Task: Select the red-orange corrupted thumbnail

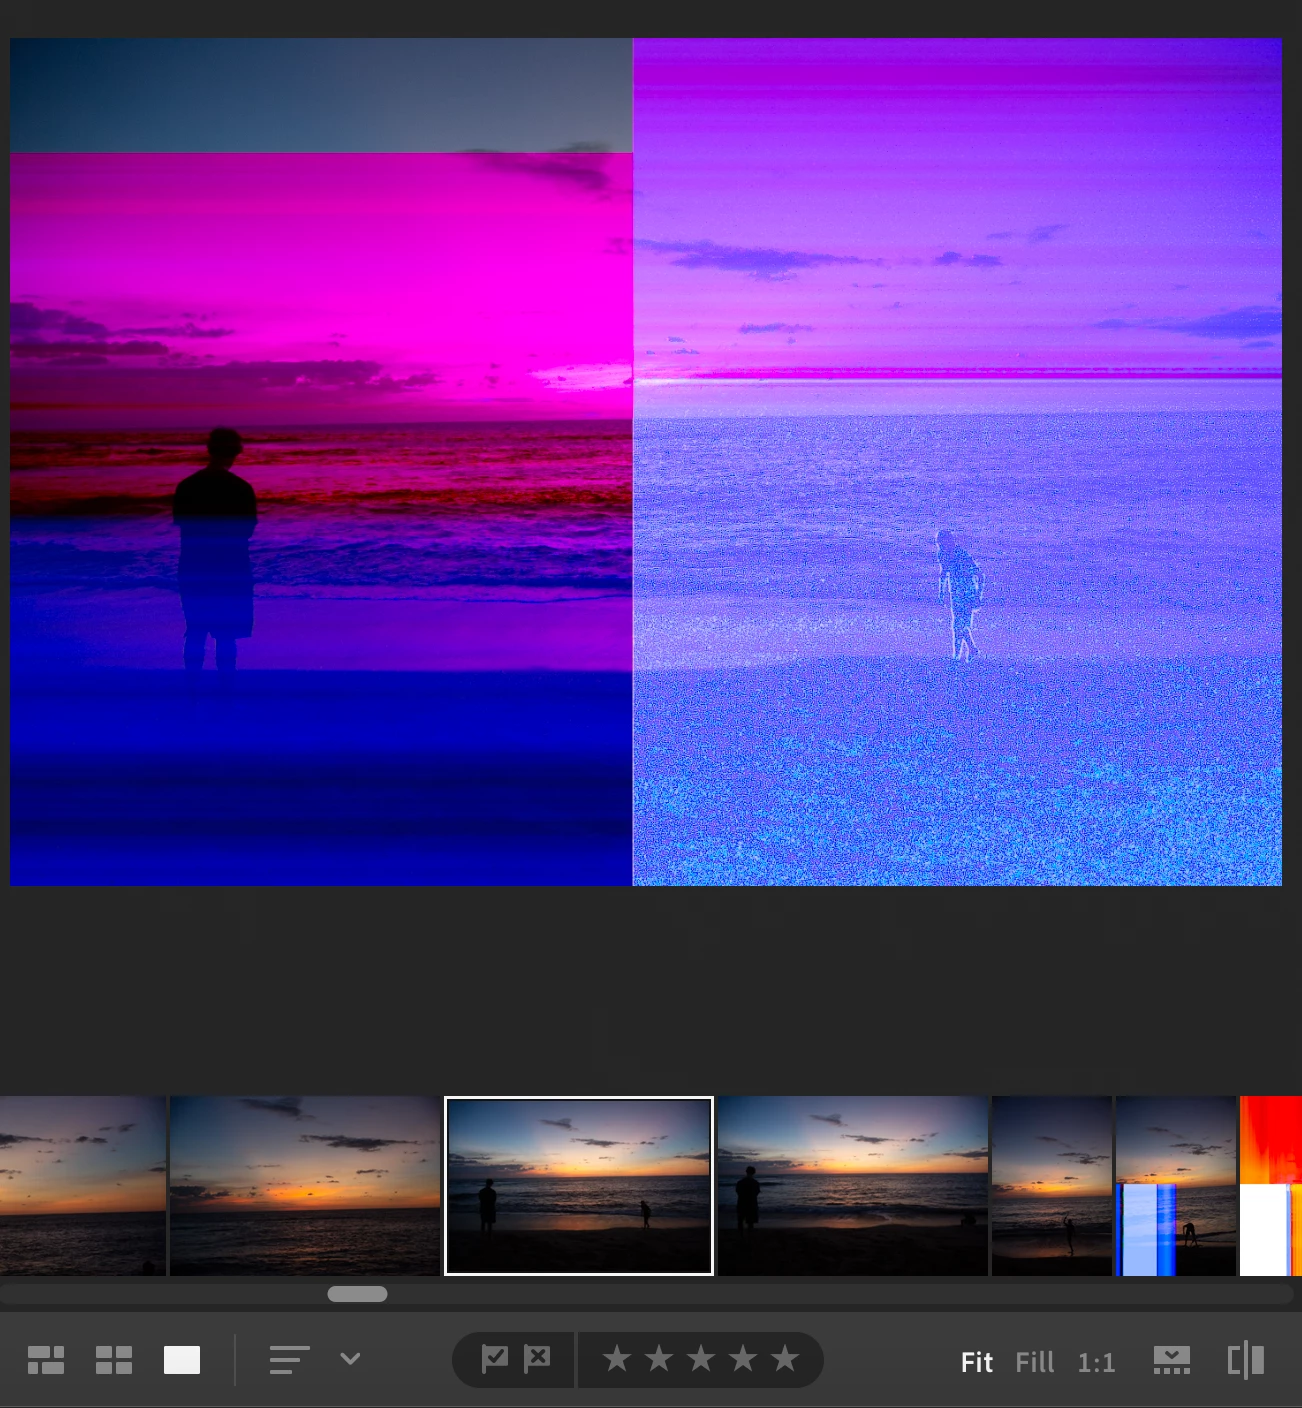Action: pos(1271,1186)
